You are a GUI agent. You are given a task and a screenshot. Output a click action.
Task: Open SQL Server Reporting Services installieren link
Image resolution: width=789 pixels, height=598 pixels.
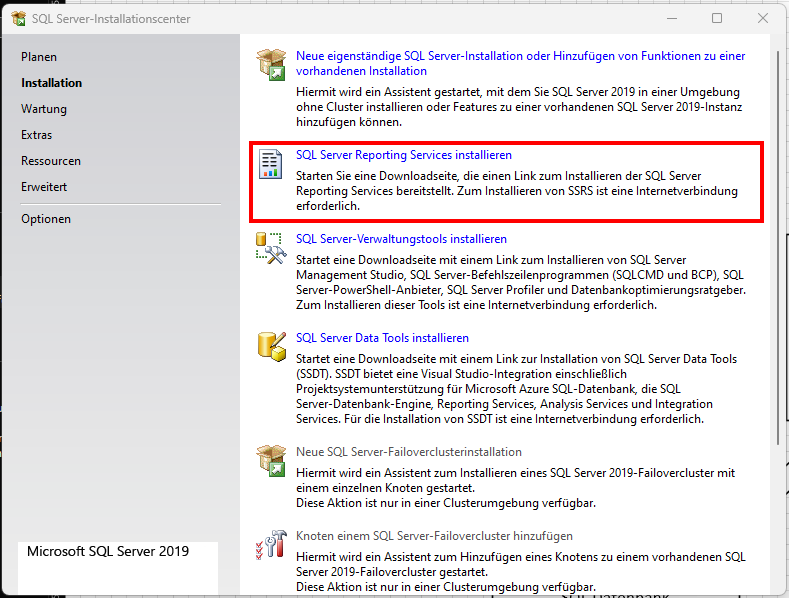(x=404, y=155)
